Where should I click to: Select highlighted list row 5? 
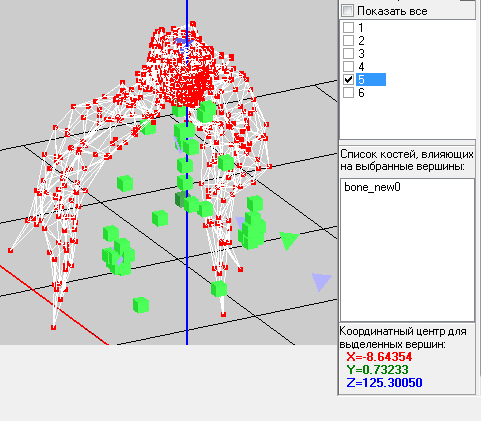(371, 80)
